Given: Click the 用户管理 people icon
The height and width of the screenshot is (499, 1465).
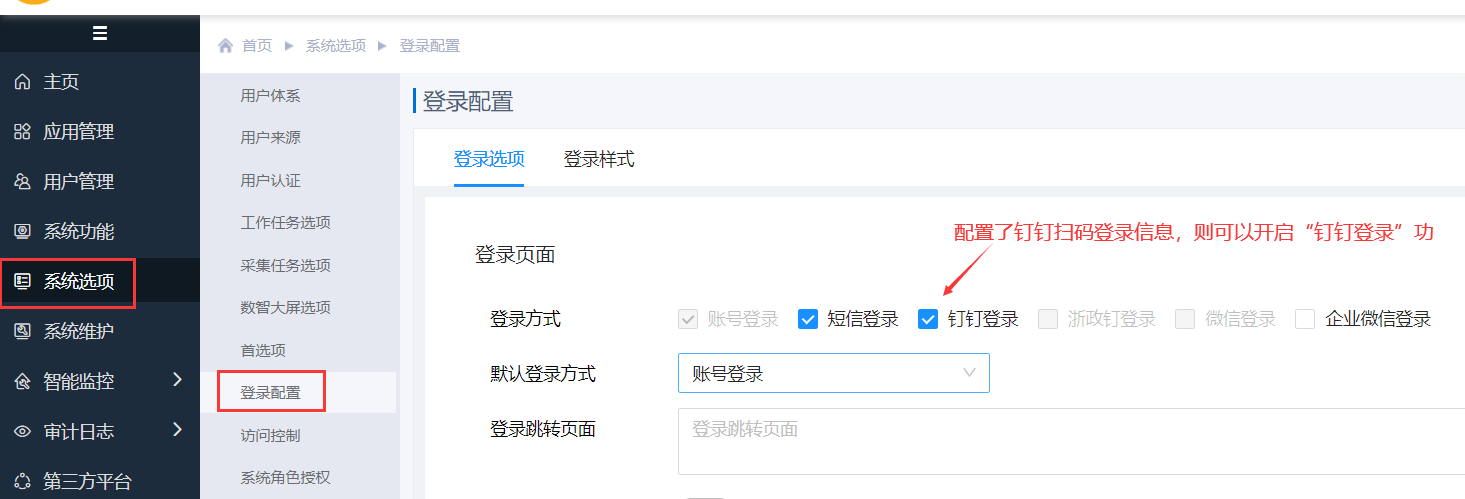Looking at the screenshot, I should pos(22,182).
